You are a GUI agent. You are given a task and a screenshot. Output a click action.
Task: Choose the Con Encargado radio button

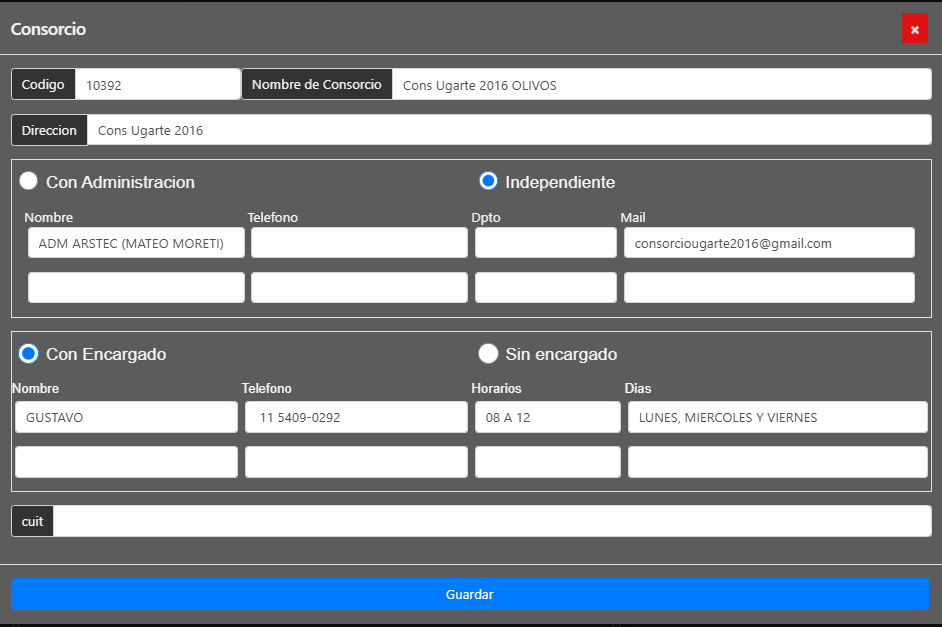click(x=28, y=354)
